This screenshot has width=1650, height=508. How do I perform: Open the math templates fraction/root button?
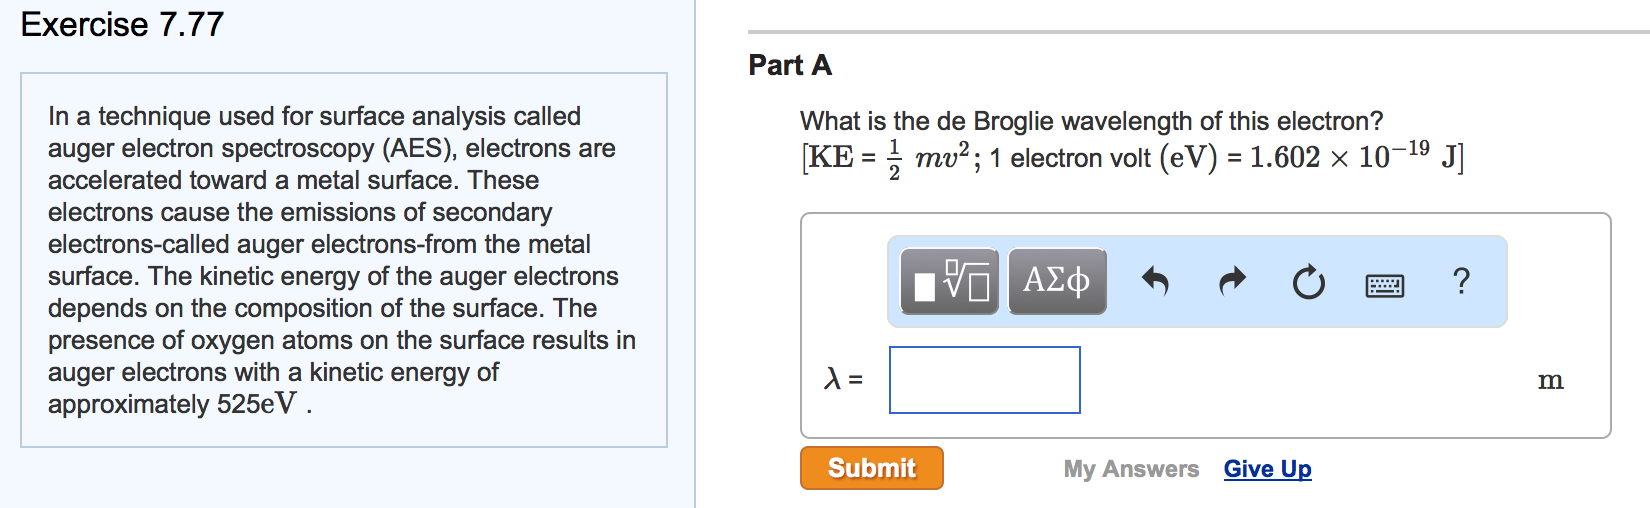coord(949,282)
